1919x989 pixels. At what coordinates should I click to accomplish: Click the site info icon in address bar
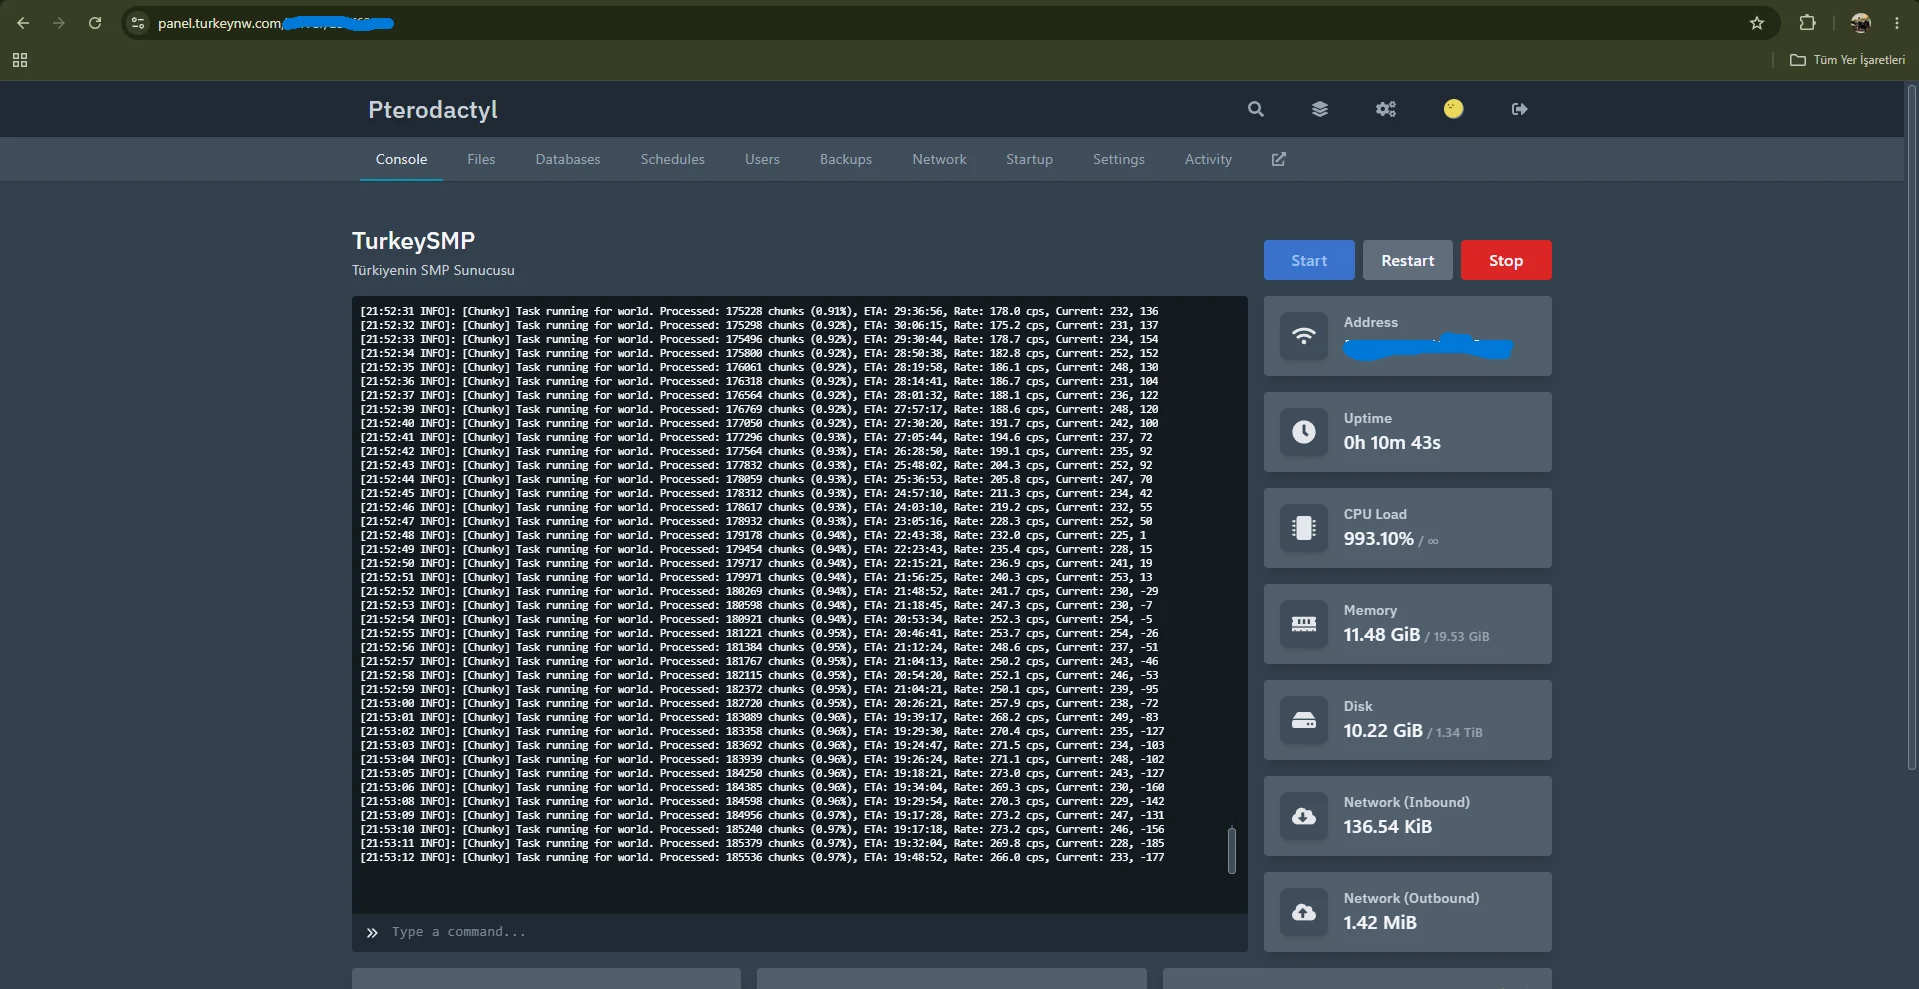click(138, 23)
